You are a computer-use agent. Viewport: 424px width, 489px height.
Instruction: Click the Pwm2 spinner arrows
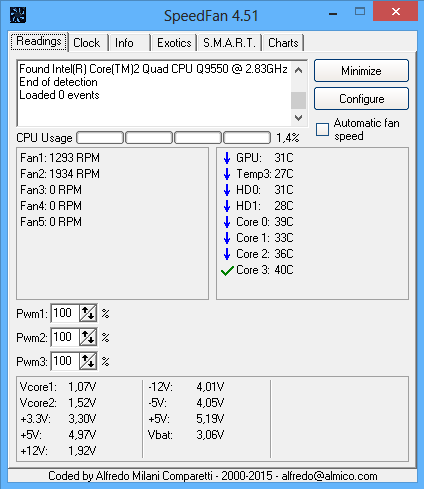click(x=88, y=337)
